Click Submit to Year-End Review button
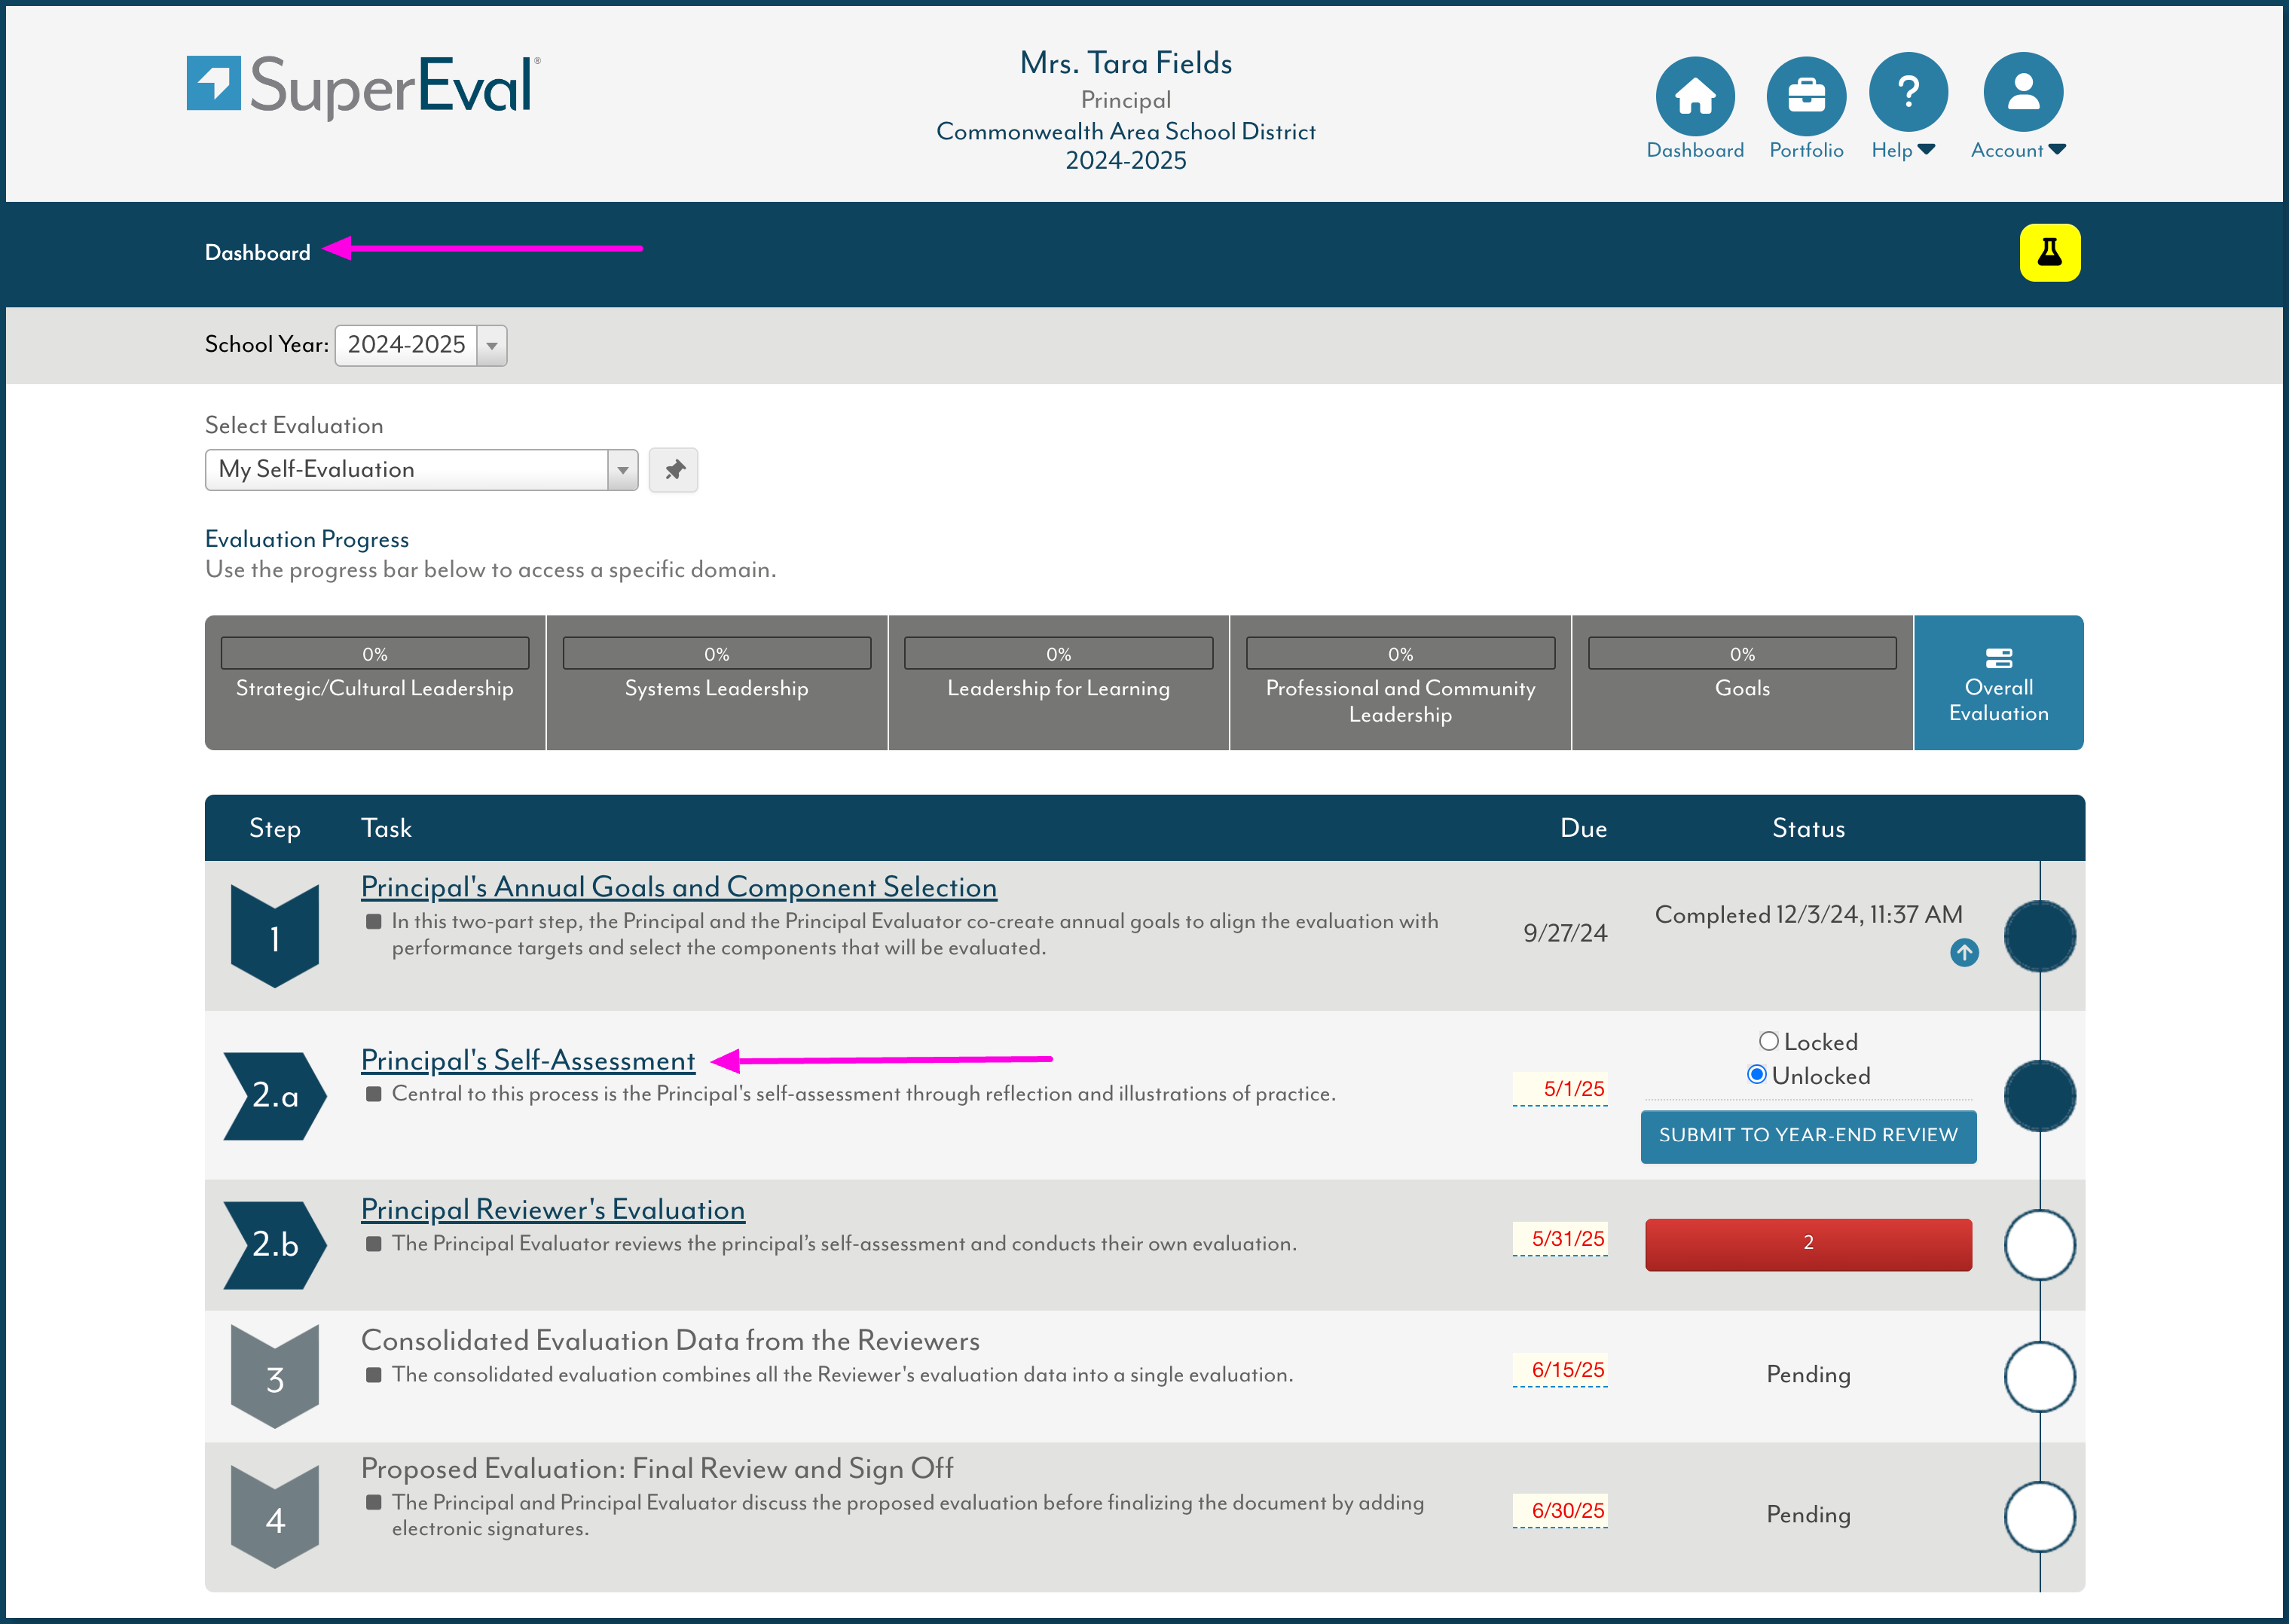The height and width of the screenshot is (1624, 2289). (x=1808, y=1136)
